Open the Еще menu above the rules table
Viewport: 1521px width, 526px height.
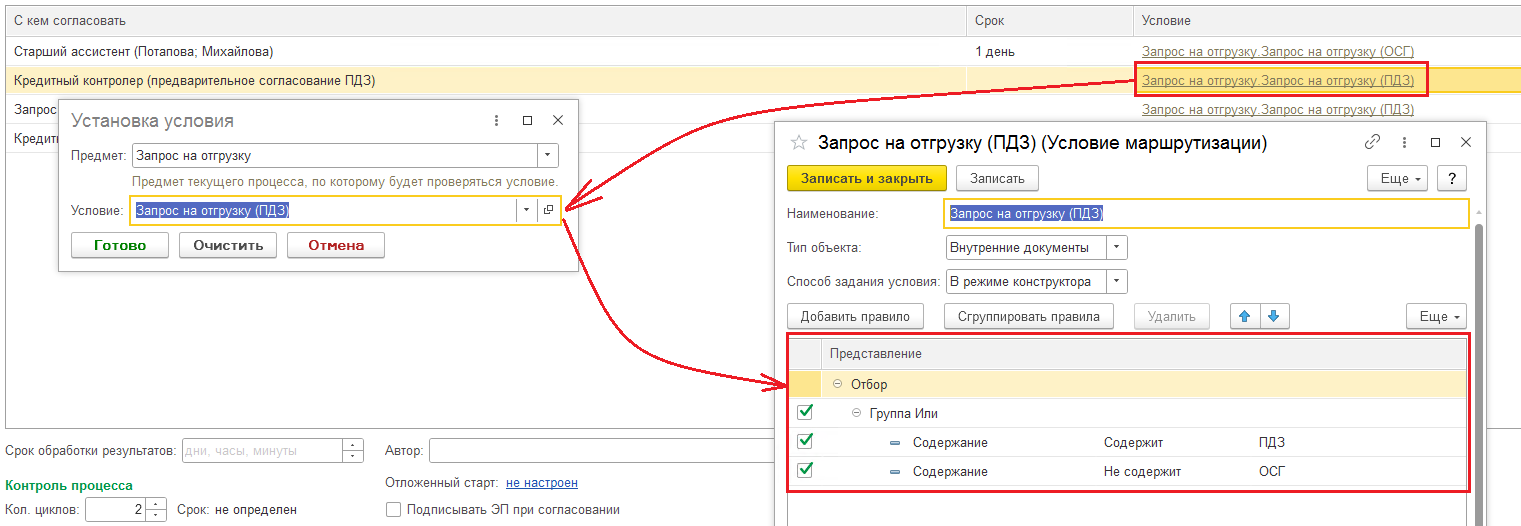tap(1435, 317)
